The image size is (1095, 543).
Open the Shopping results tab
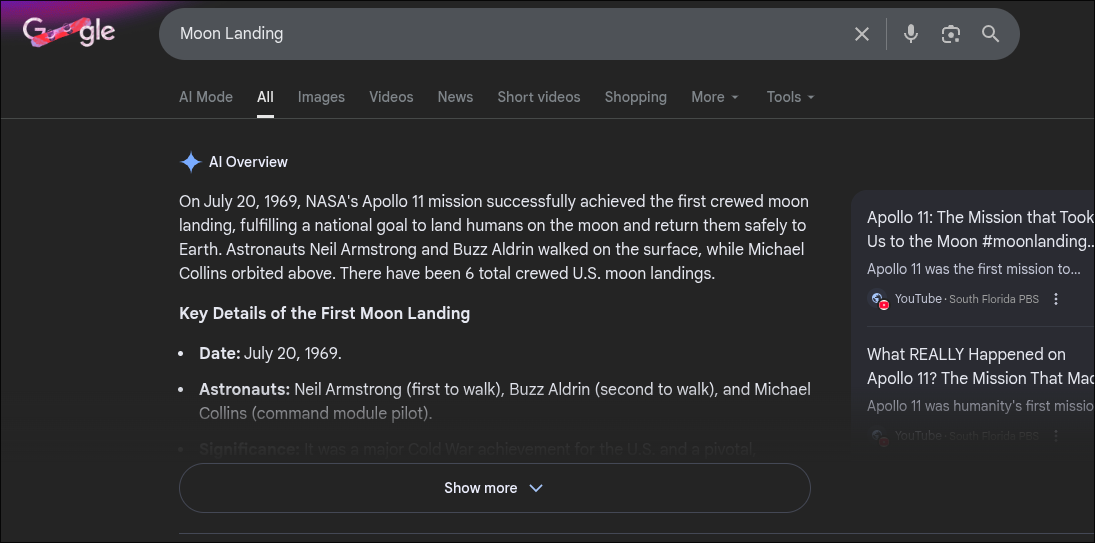[635, 97]
